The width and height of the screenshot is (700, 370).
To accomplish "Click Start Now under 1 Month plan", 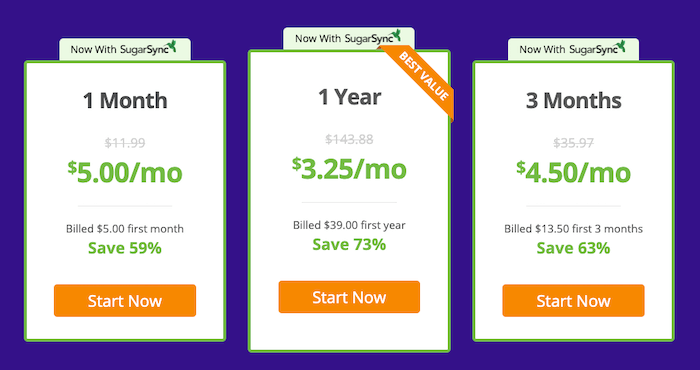I will pos(125,300).
